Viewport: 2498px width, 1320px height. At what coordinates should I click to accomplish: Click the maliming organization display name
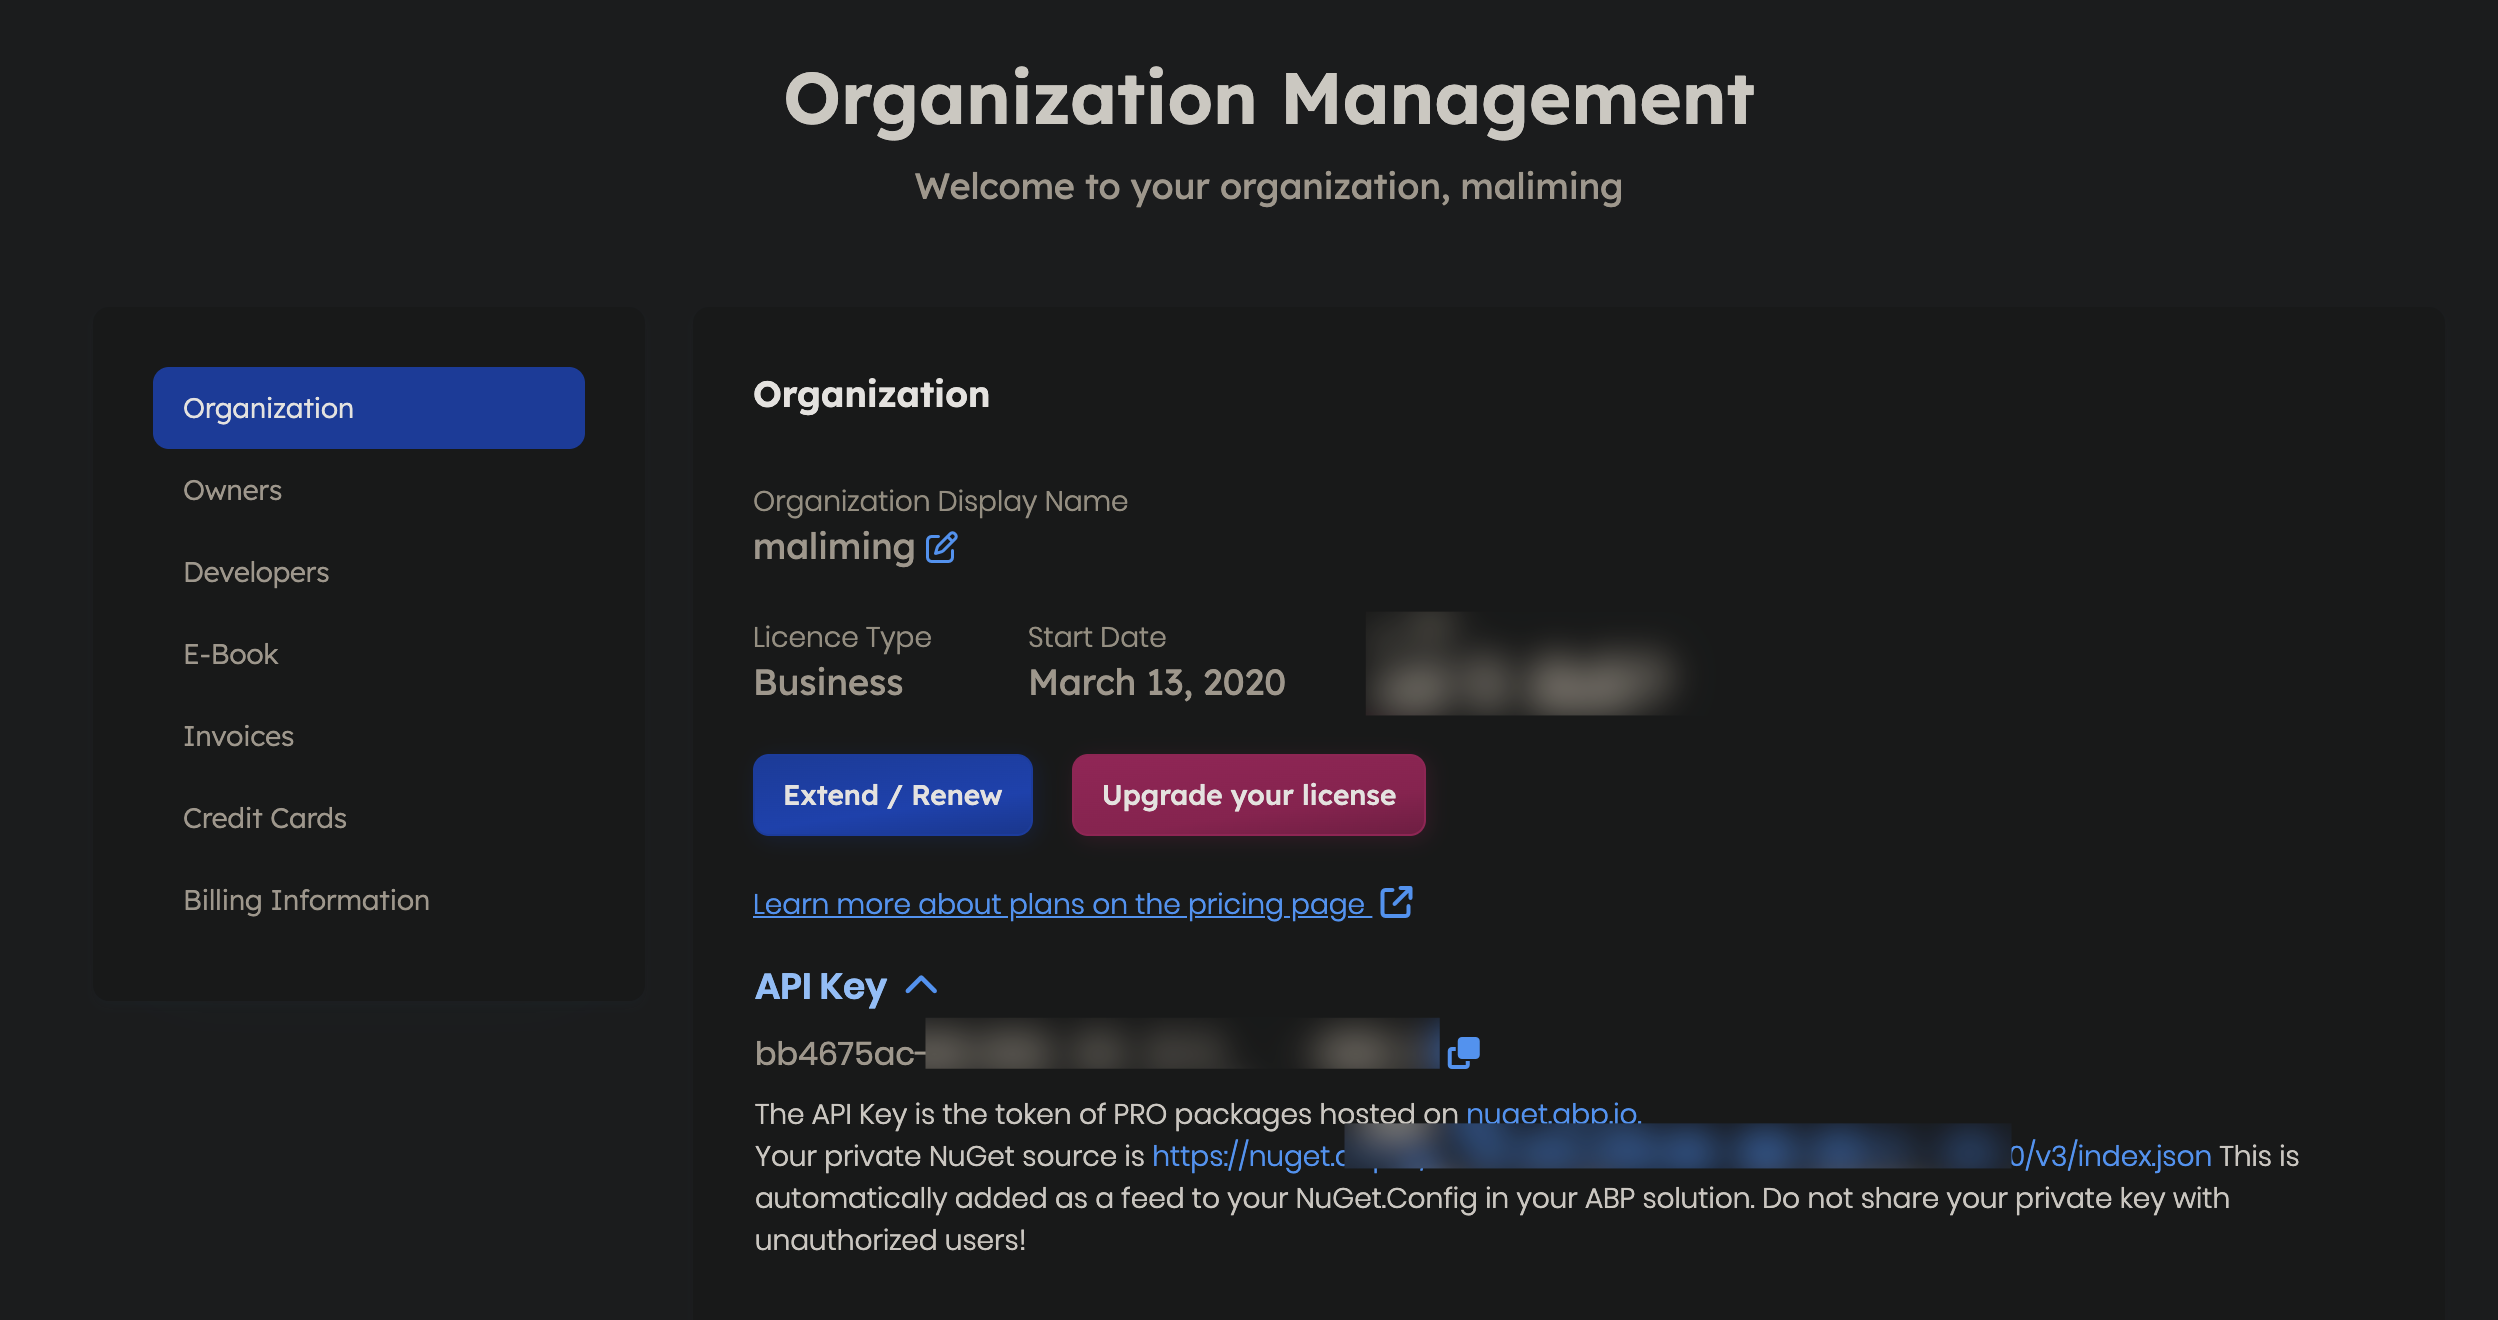click(833, 547)
